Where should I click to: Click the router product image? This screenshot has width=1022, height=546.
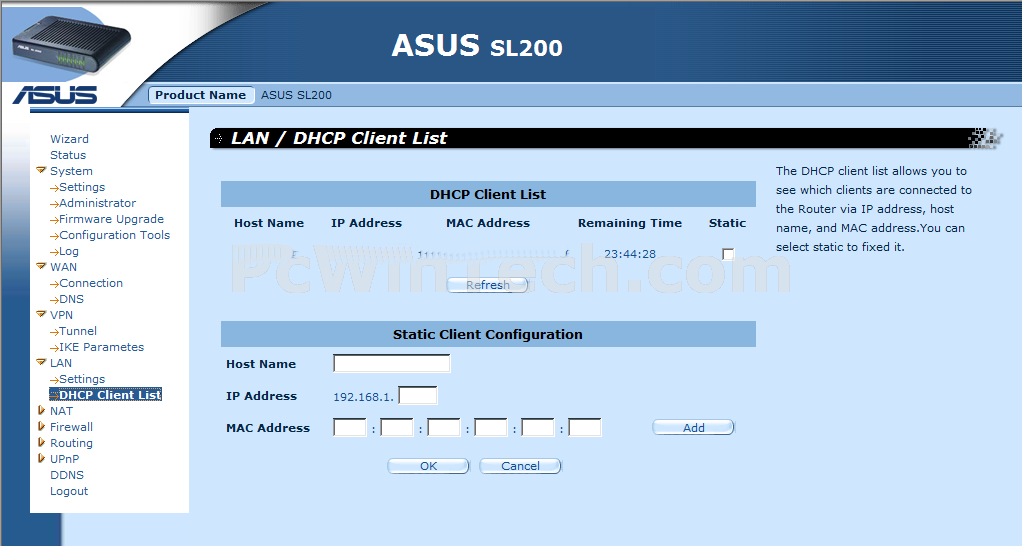[70, 47]
